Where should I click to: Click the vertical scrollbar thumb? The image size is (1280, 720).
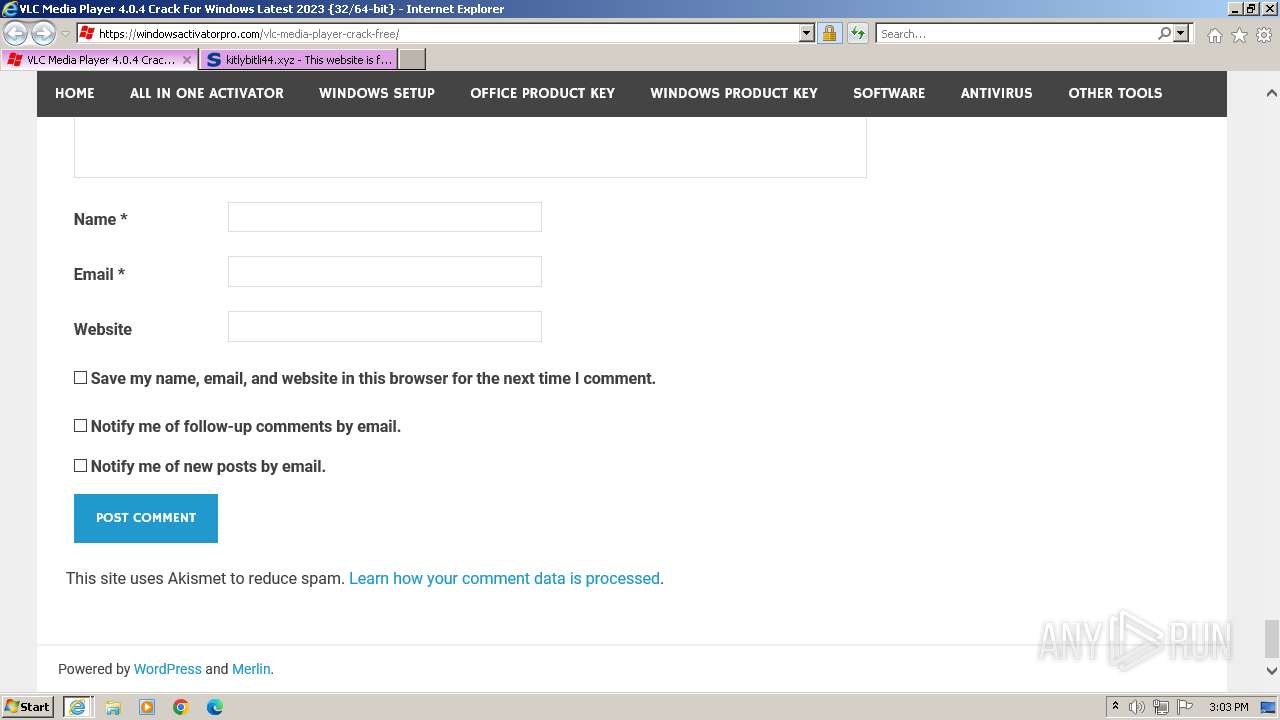pos(1271,640)
